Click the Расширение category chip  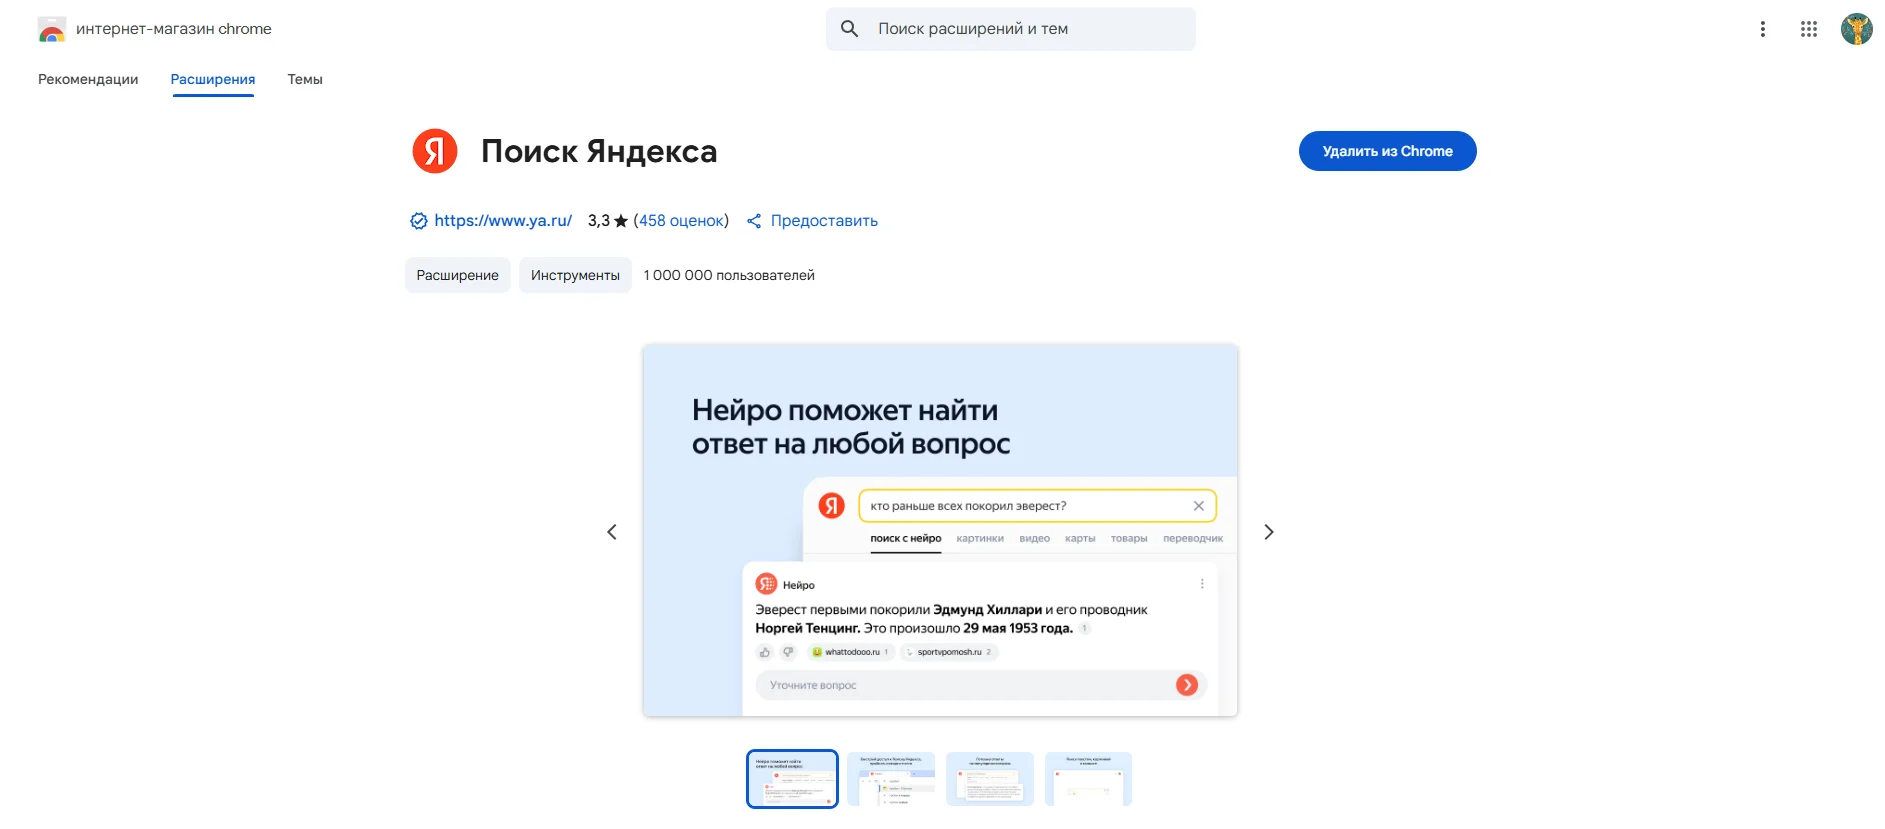(458, 275)
